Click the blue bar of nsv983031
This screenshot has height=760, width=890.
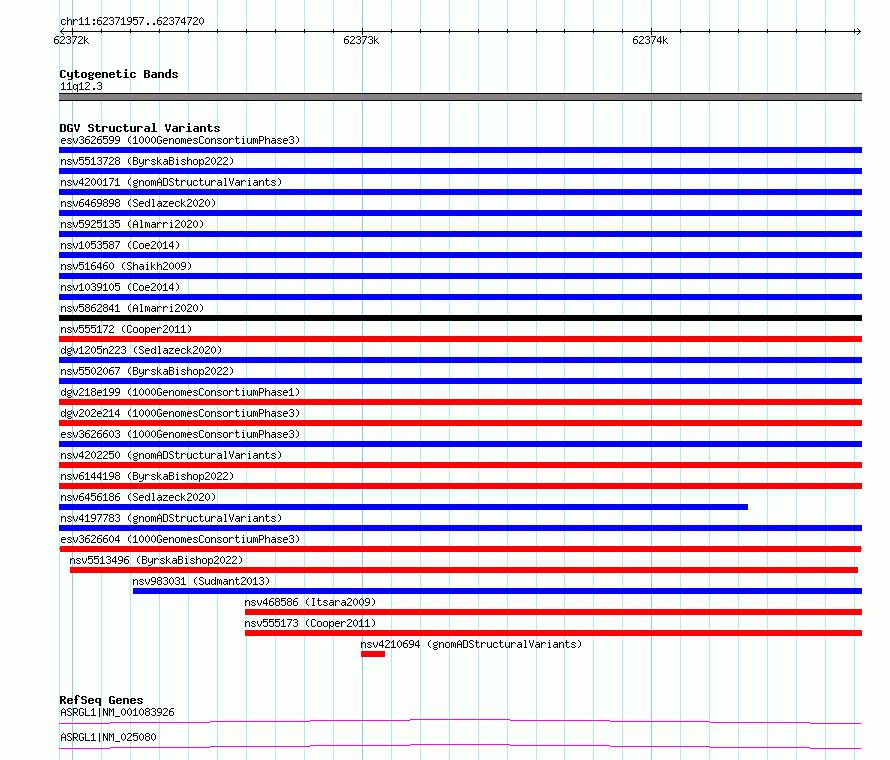(497, 591)
